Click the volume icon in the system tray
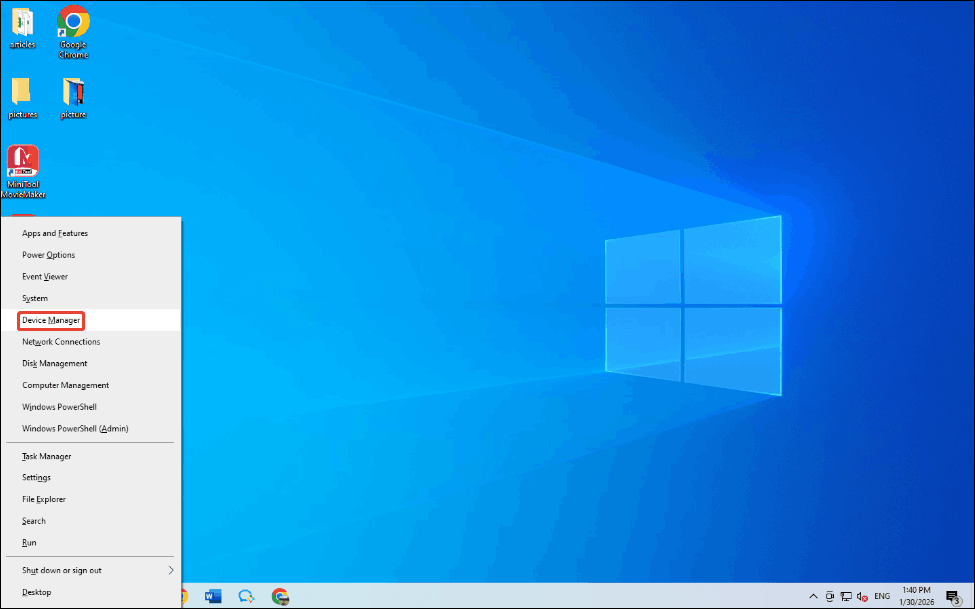 click(x=862, y=595)
